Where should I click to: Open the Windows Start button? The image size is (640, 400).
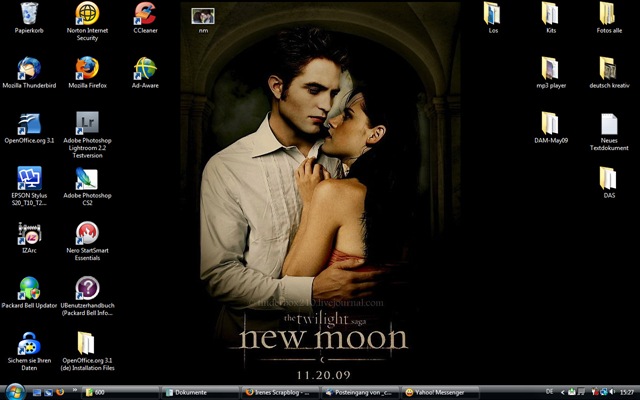point(16,392)
